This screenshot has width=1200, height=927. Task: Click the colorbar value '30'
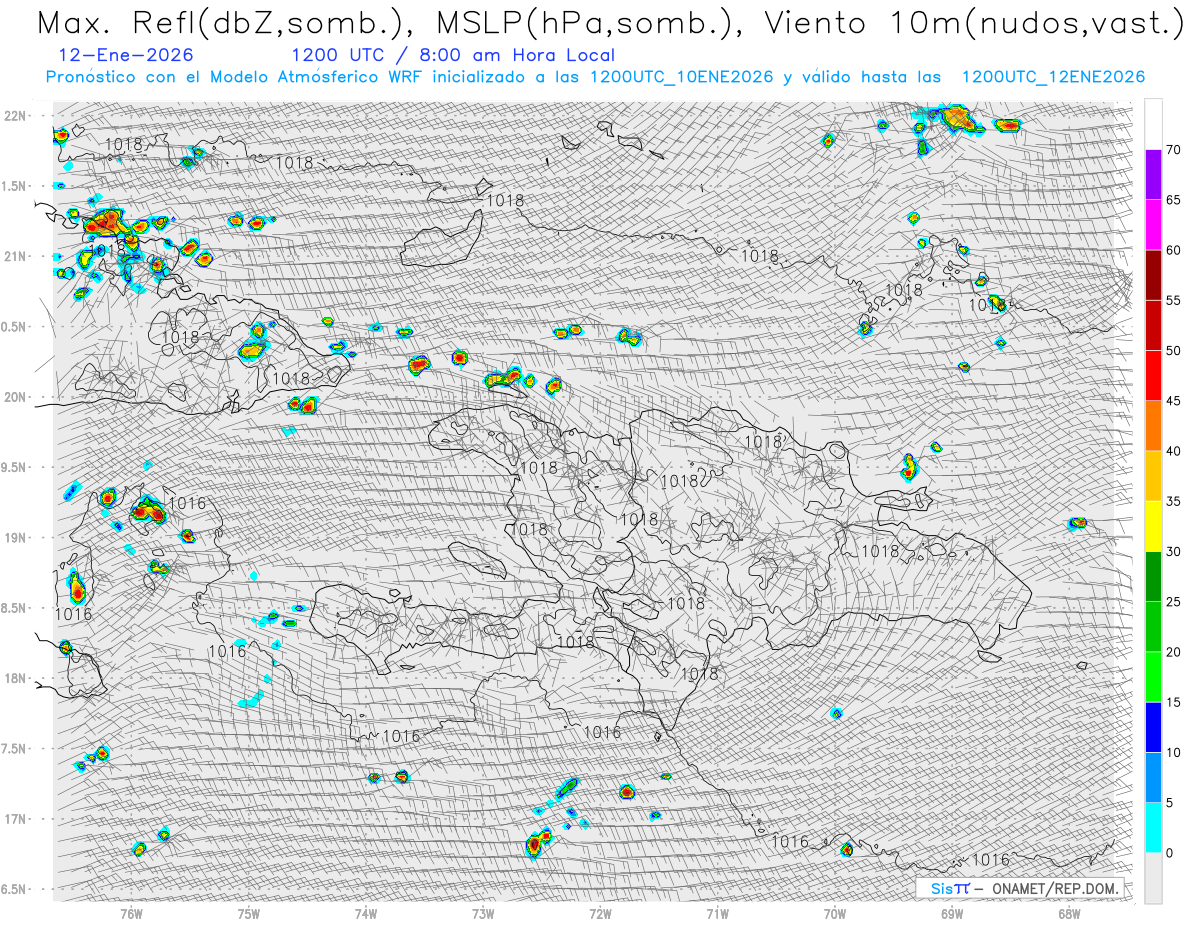coord(1173,551)
